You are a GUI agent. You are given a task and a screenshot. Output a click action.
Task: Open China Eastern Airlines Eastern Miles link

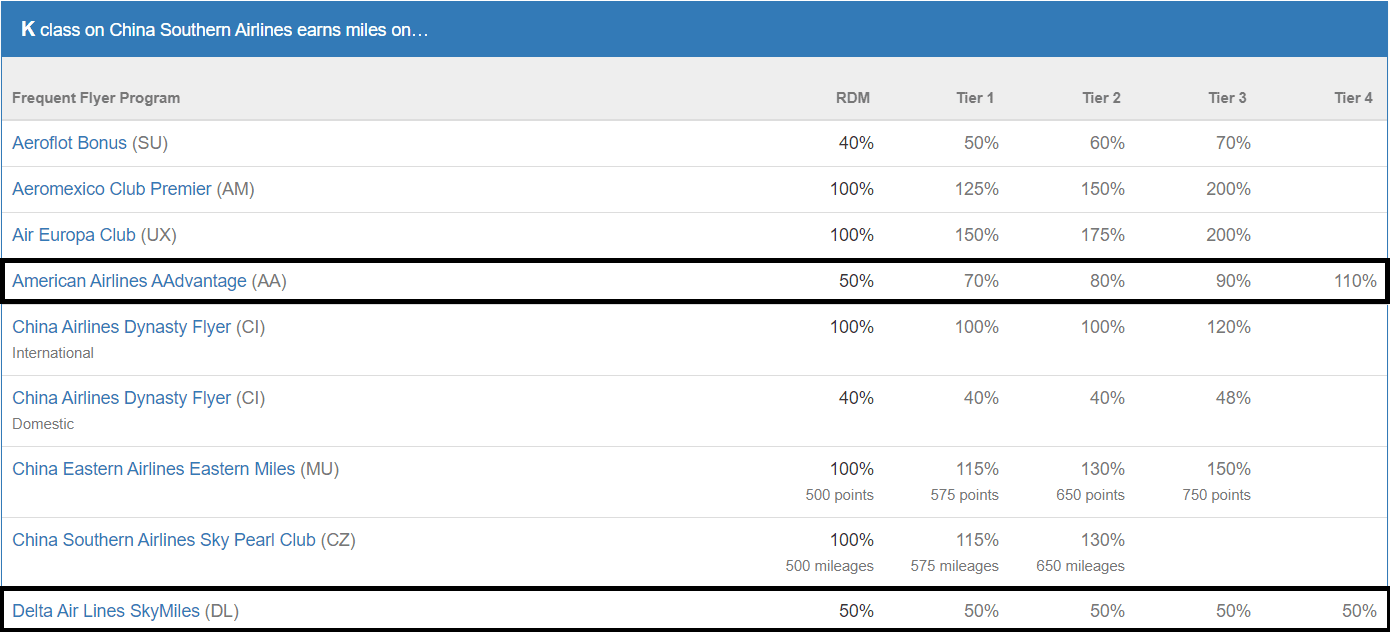(x=154, y=469)
